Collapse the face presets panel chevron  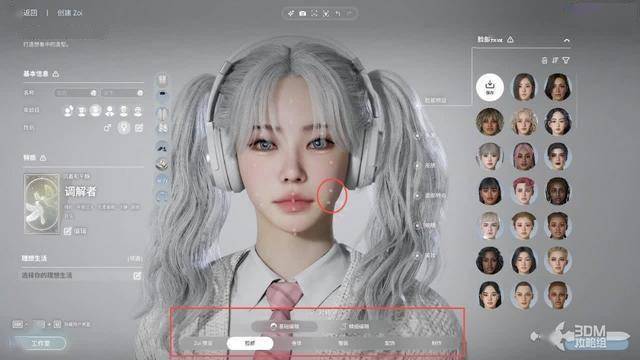pyautogui.click(x=567, y=40)
